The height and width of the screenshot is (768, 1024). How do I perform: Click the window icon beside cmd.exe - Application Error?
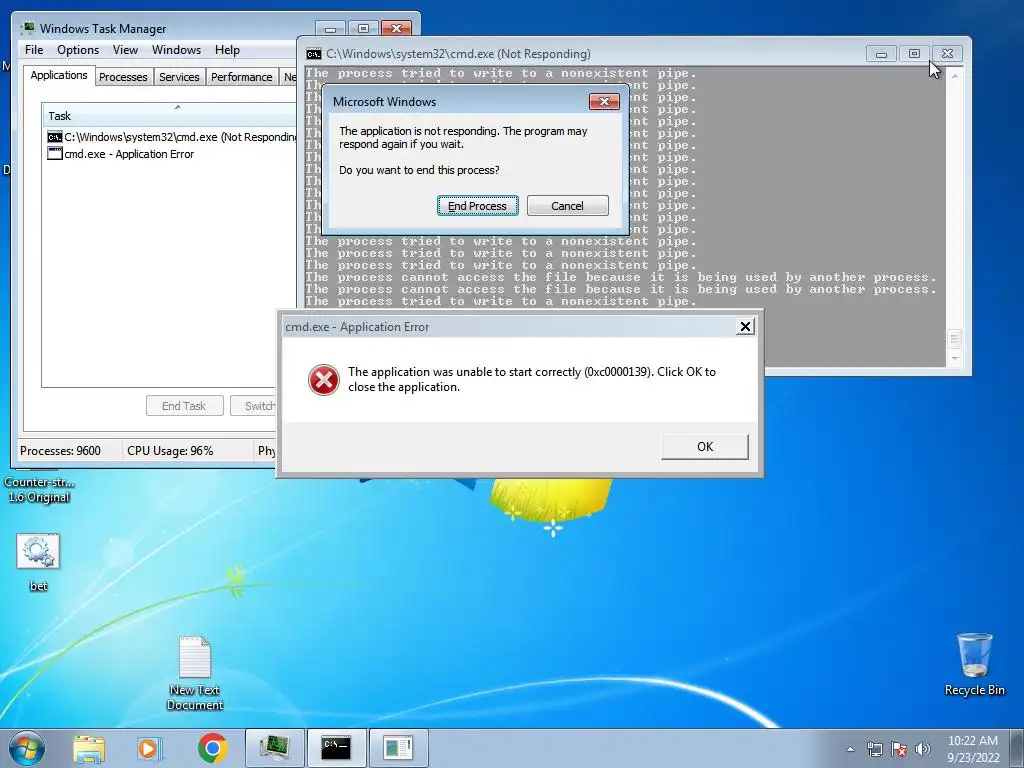coord(55,154)
